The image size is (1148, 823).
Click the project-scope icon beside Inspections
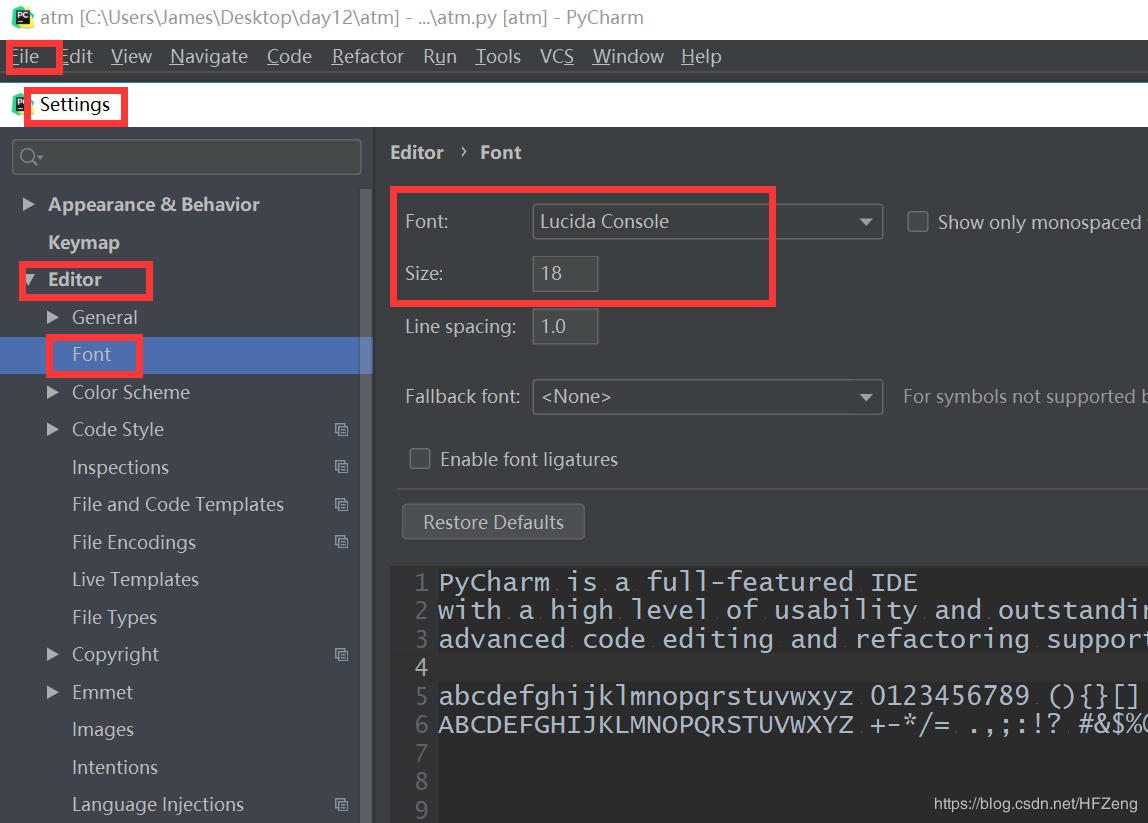[x=341, y=467]
